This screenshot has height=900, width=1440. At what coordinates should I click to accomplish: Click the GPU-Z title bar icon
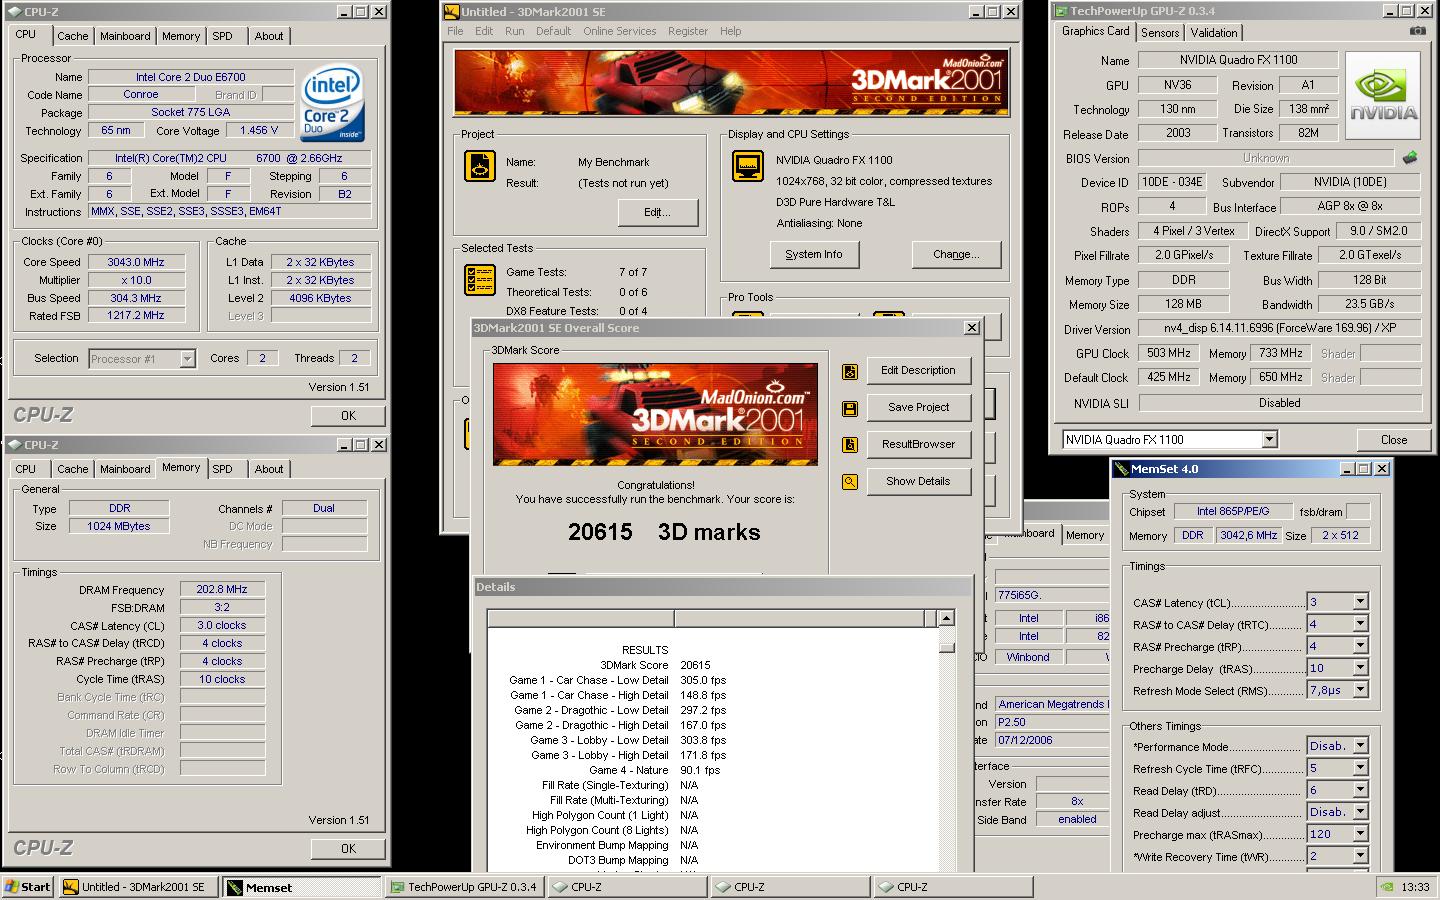coord(1061,11)
